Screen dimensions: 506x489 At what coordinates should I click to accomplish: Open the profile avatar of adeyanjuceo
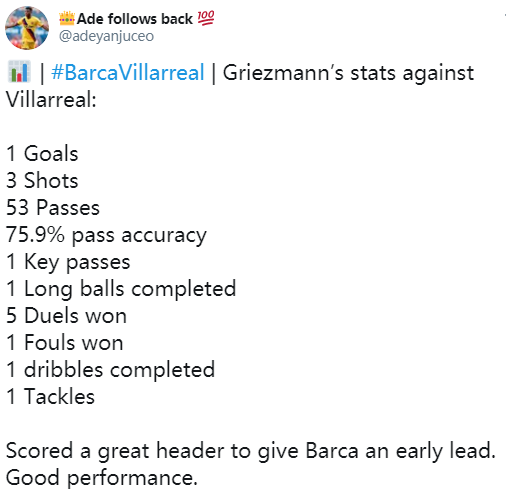(x=27, y=28)
